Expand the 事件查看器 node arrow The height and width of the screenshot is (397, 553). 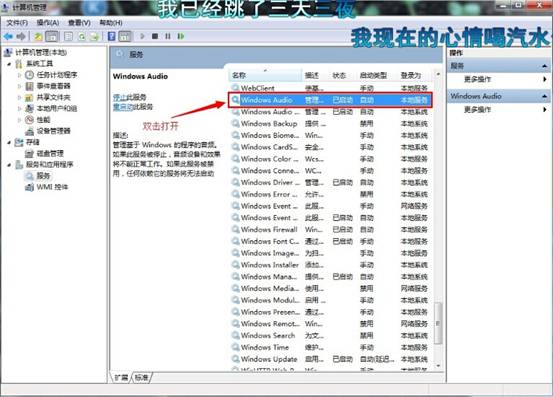(19, 86)
